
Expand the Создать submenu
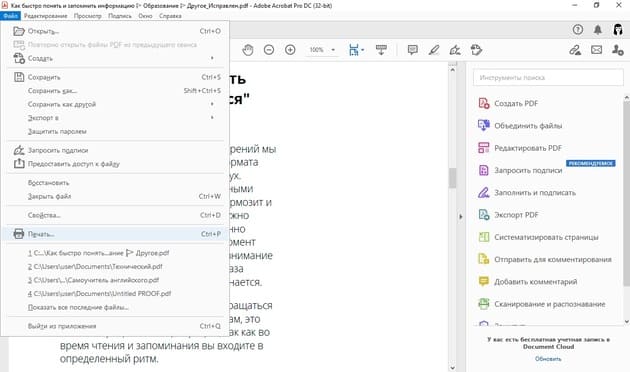pyautogui.click(x=212, y=58)
